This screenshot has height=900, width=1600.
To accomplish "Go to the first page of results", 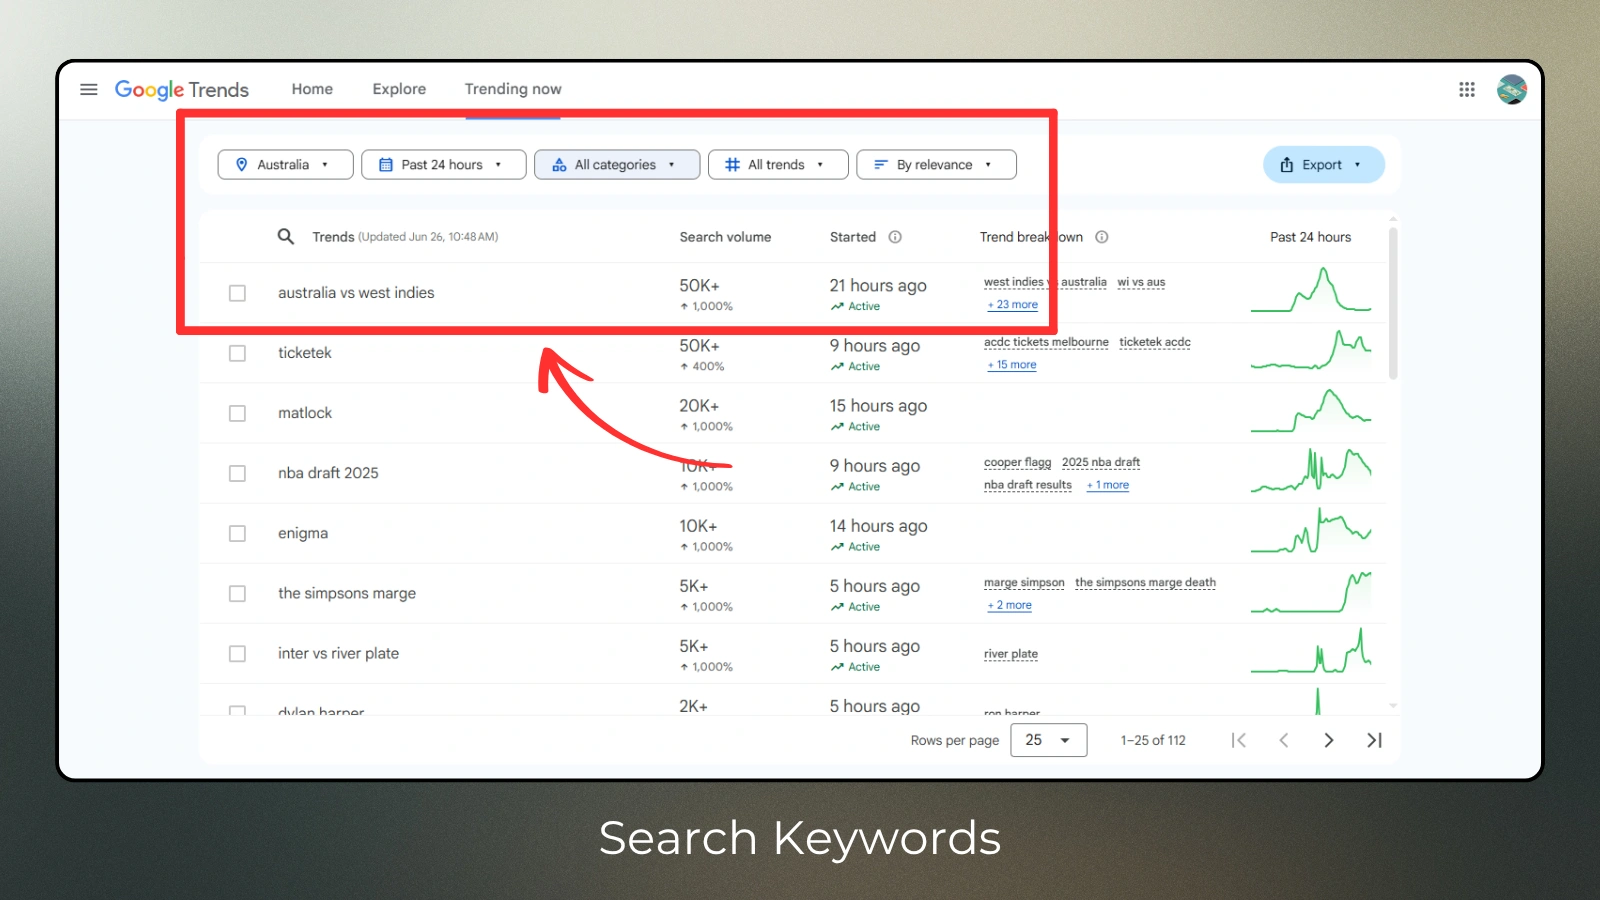I will pos(1239,740).
